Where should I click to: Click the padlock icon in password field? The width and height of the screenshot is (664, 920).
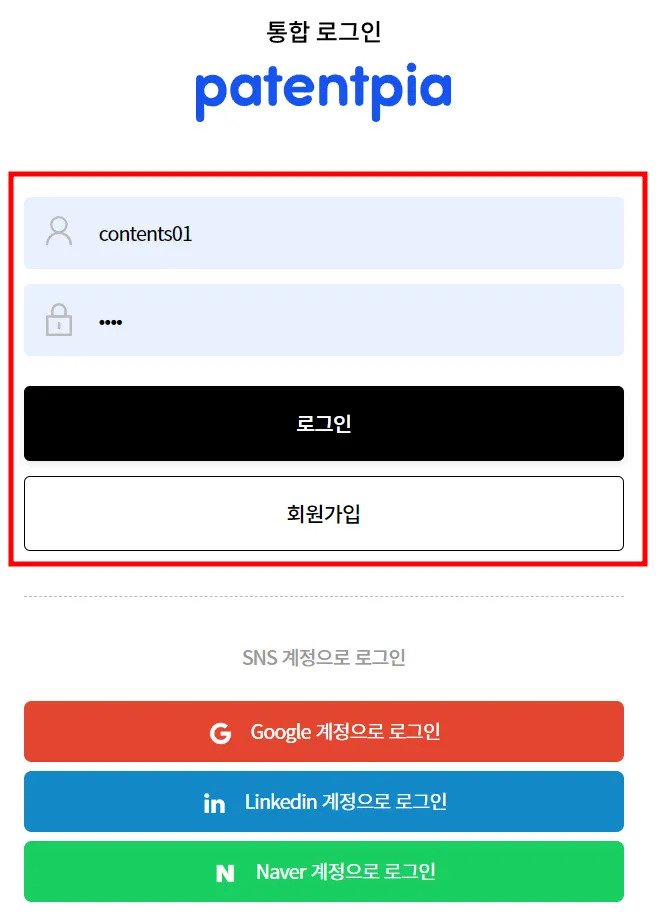[59, 320]
